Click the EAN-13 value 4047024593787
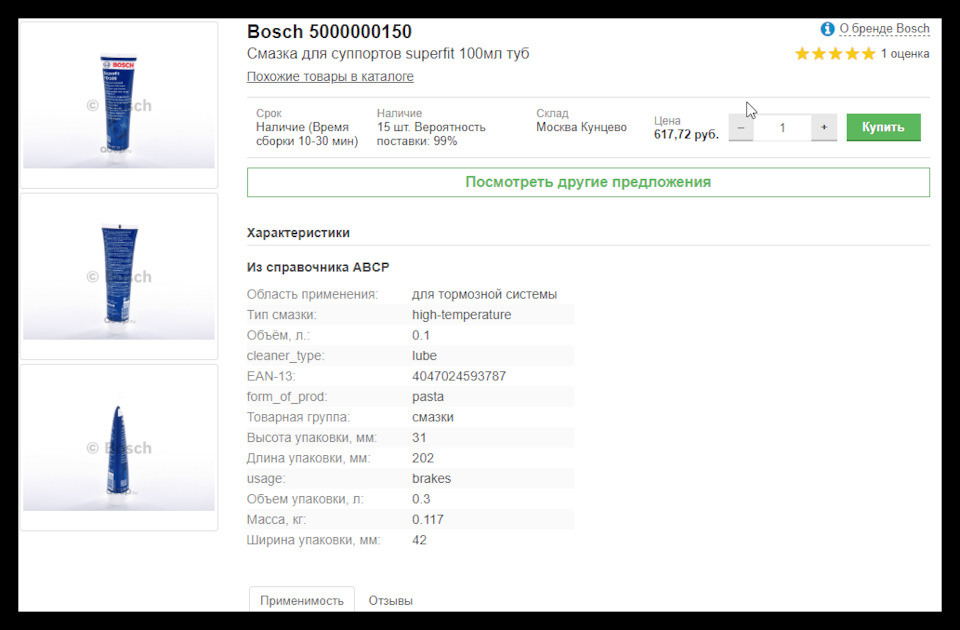 coord(459,377)
